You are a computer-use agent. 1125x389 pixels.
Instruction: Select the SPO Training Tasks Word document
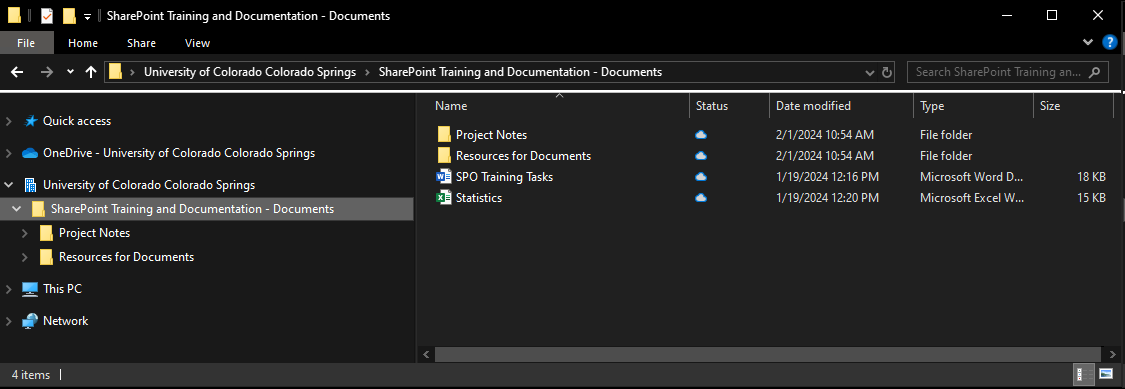[x=504, y=177]
